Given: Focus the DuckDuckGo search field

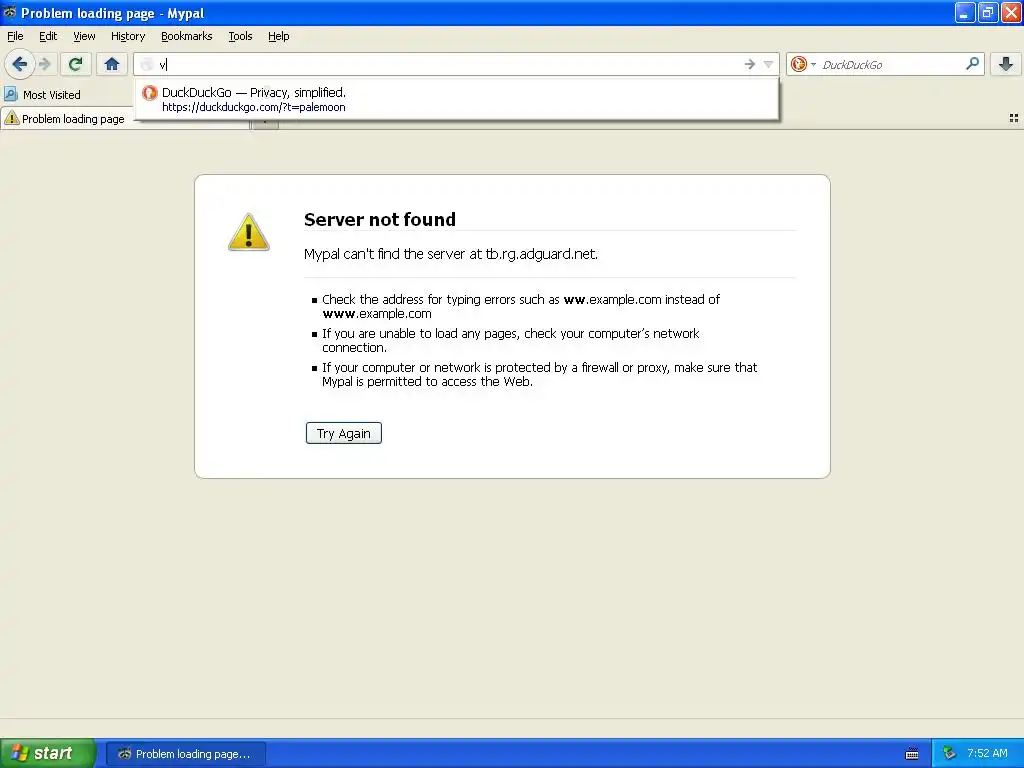Looking at the screenshot, I should (892, 64).
